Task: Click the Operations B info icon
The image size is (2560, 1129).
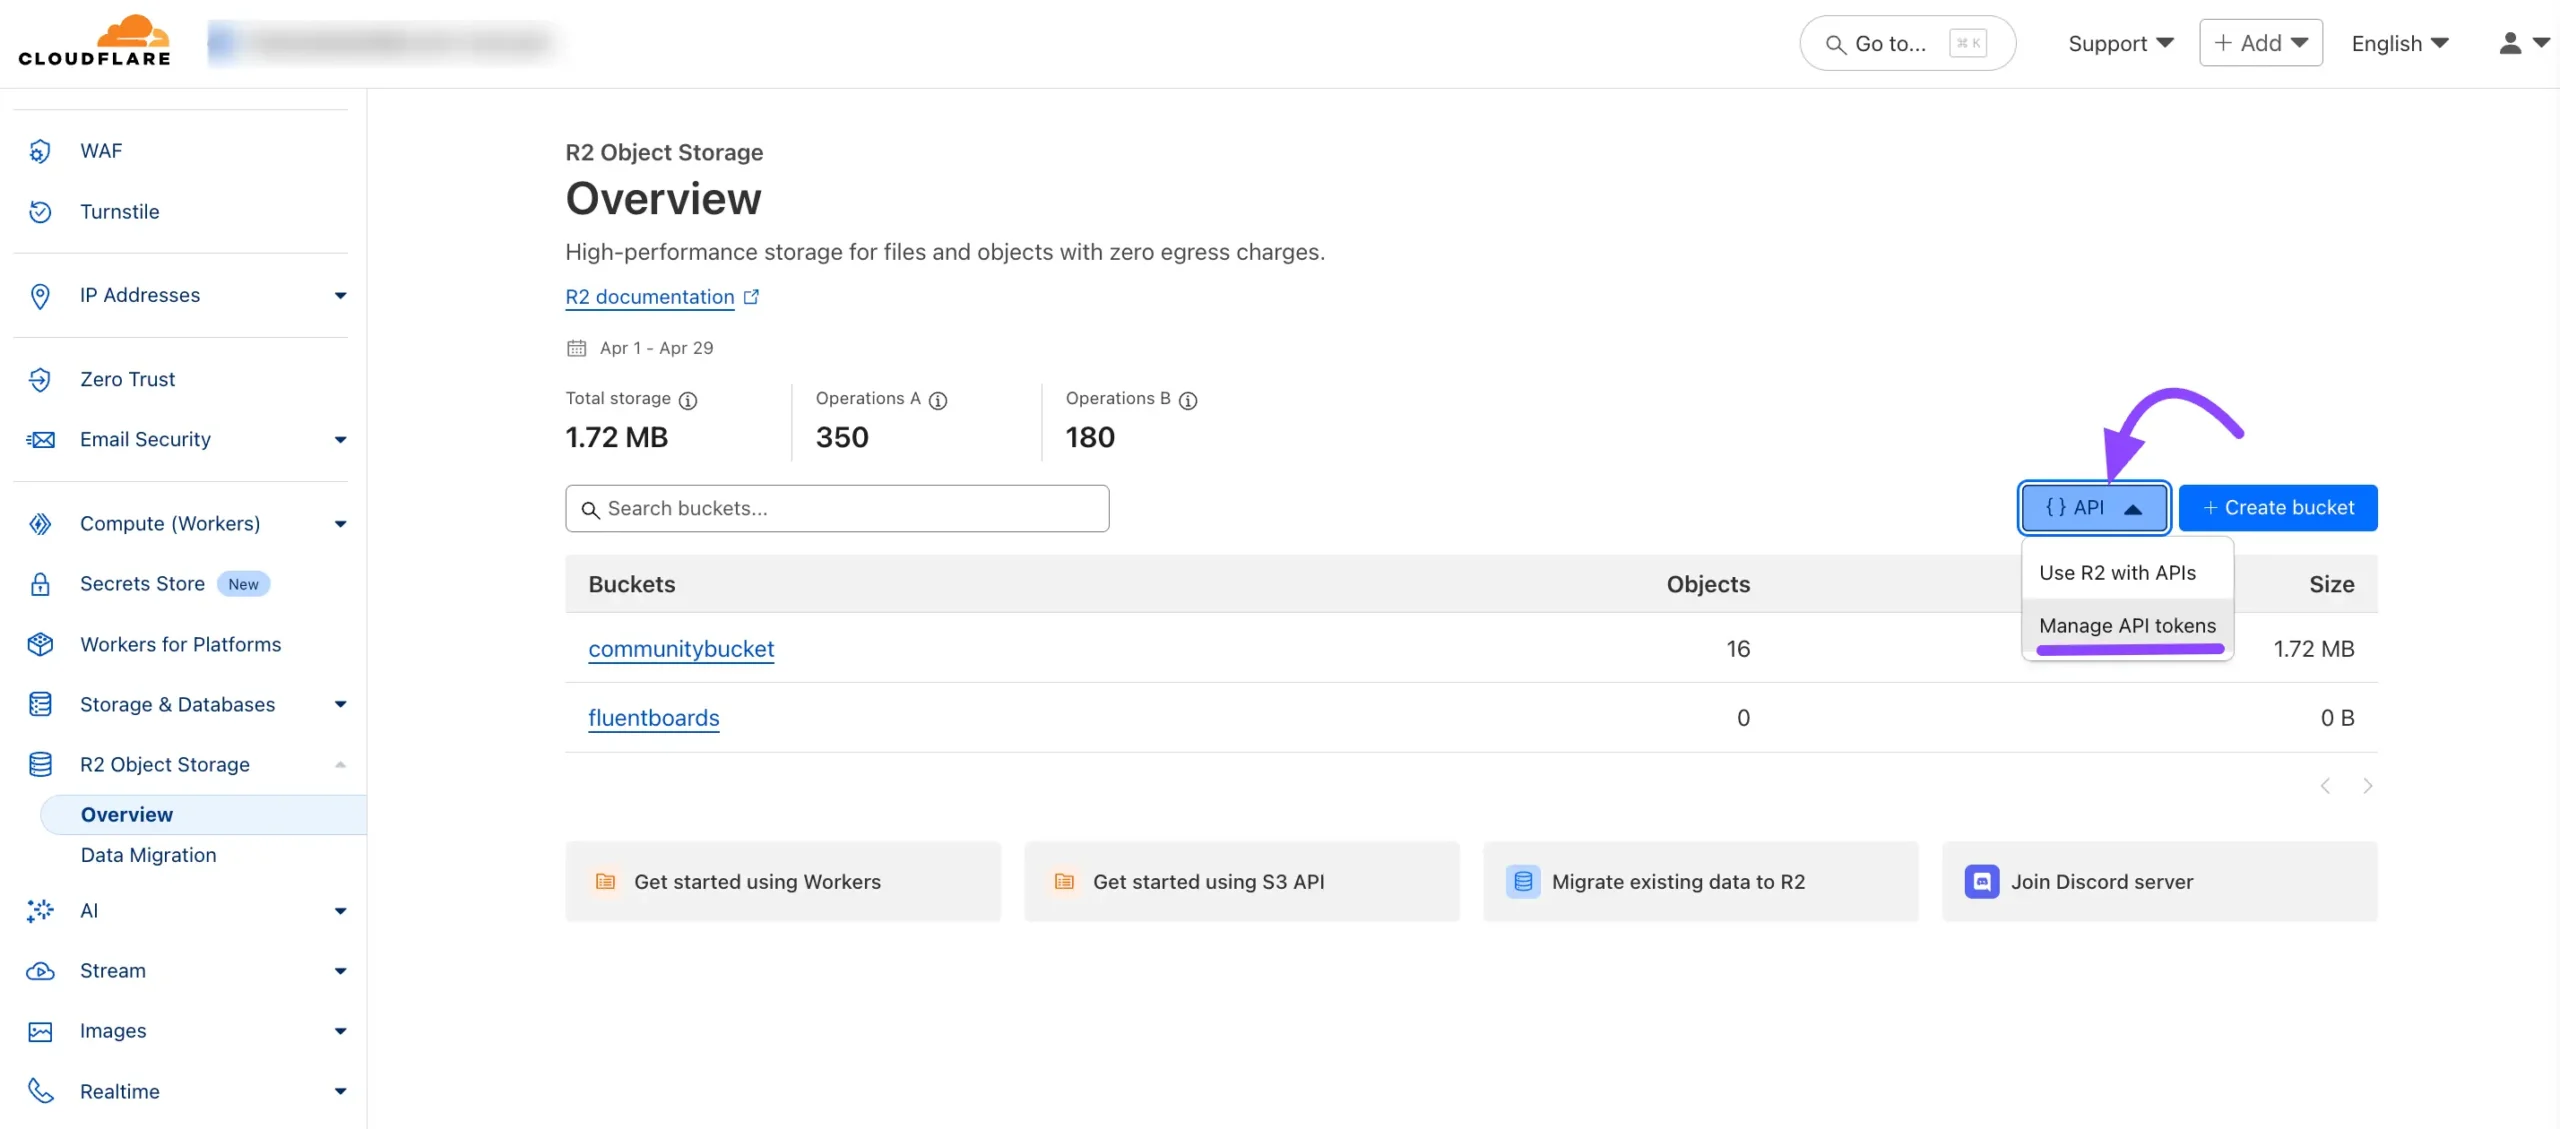Action: coord(1188,400)
